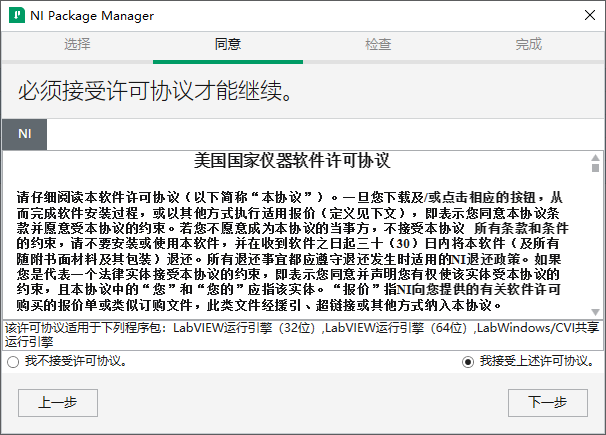Click the 必须接受许可协议才能继续 header text
This screenshot has width=606, height=435.
coord(155,93)
